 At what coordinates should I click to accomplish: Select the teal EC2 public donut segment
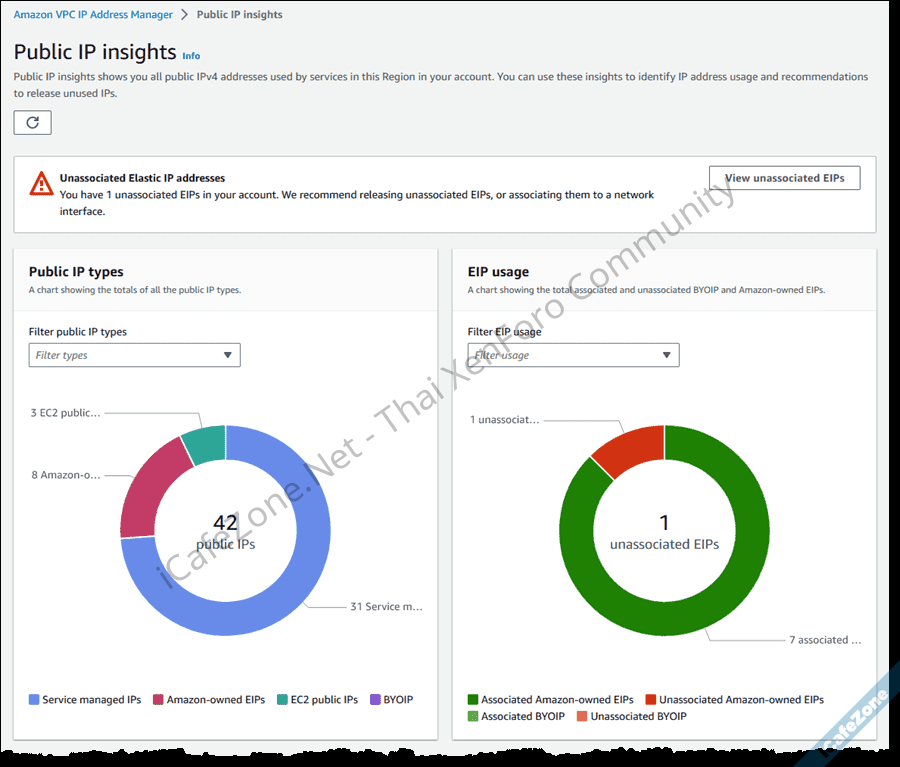click(x=205, y=445)
